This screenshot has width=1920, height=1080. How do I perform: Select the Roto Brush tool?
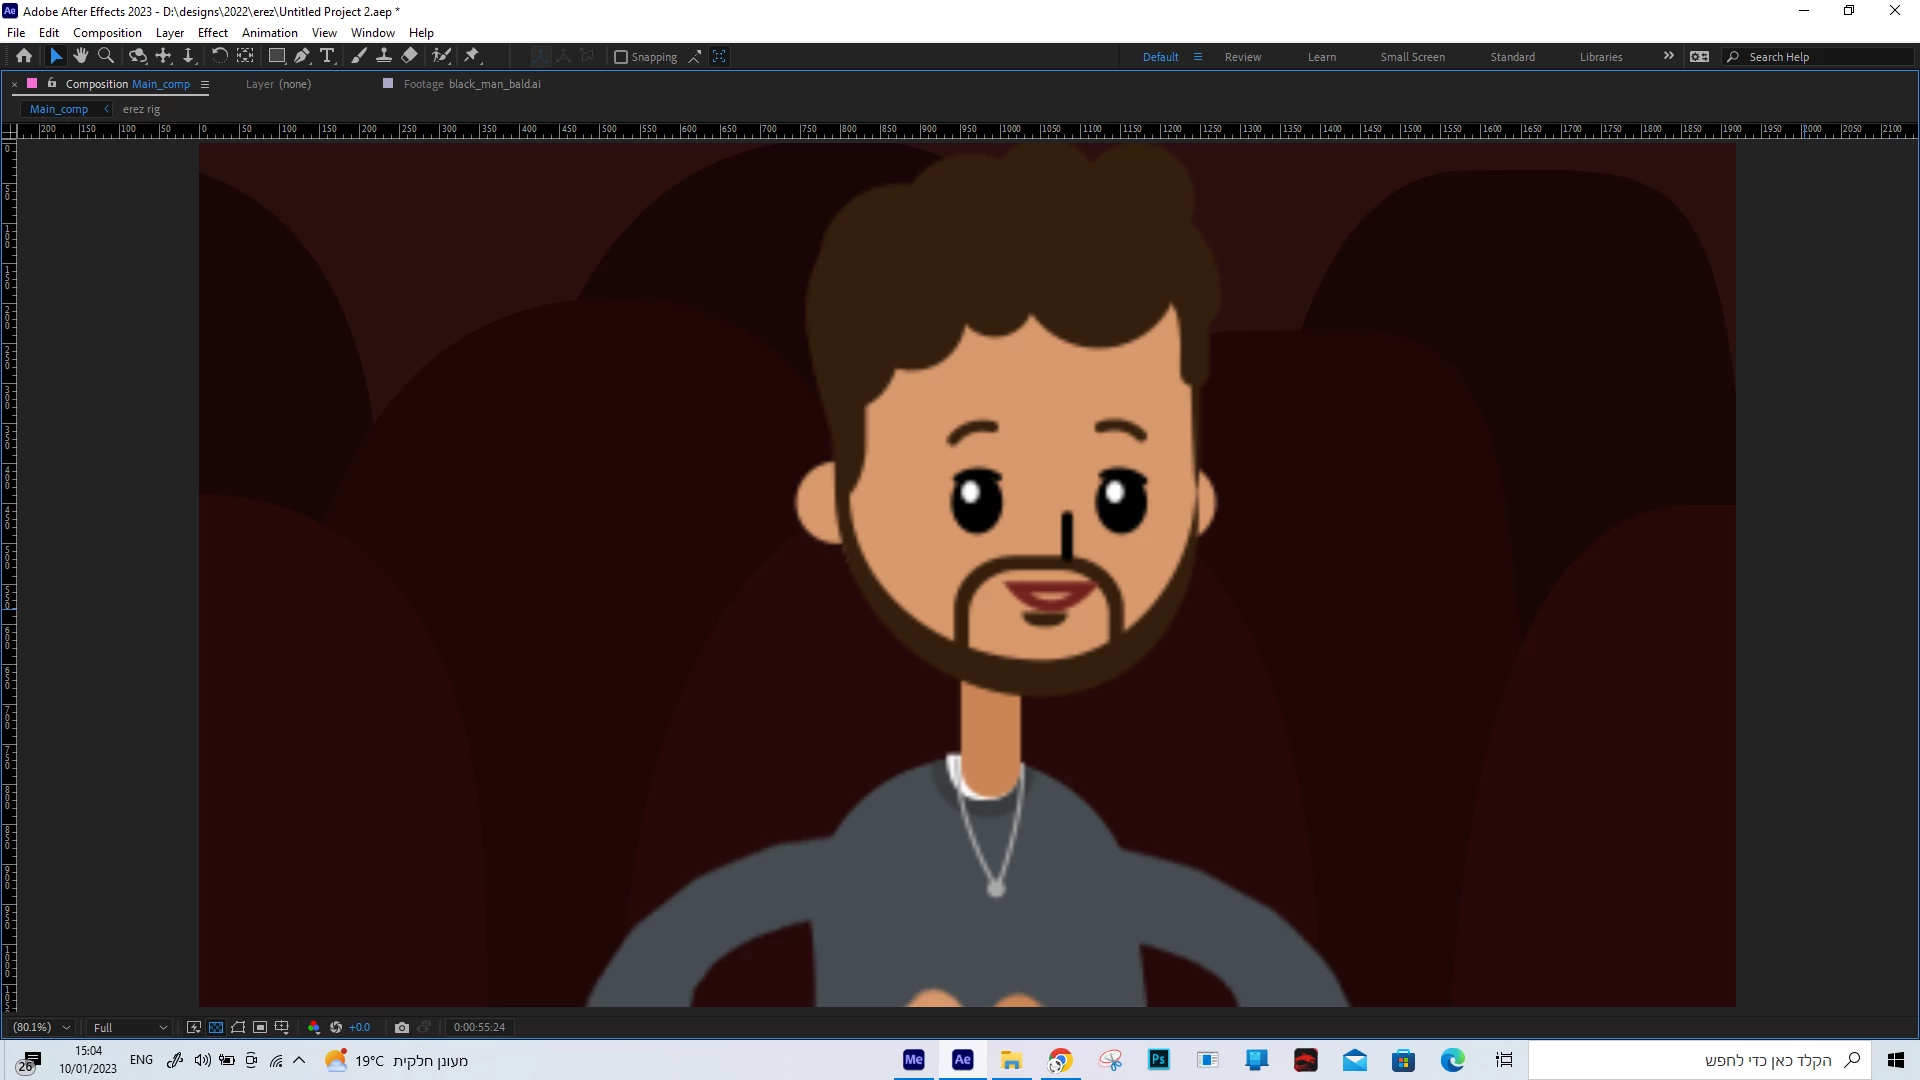(x=441, y=56)
